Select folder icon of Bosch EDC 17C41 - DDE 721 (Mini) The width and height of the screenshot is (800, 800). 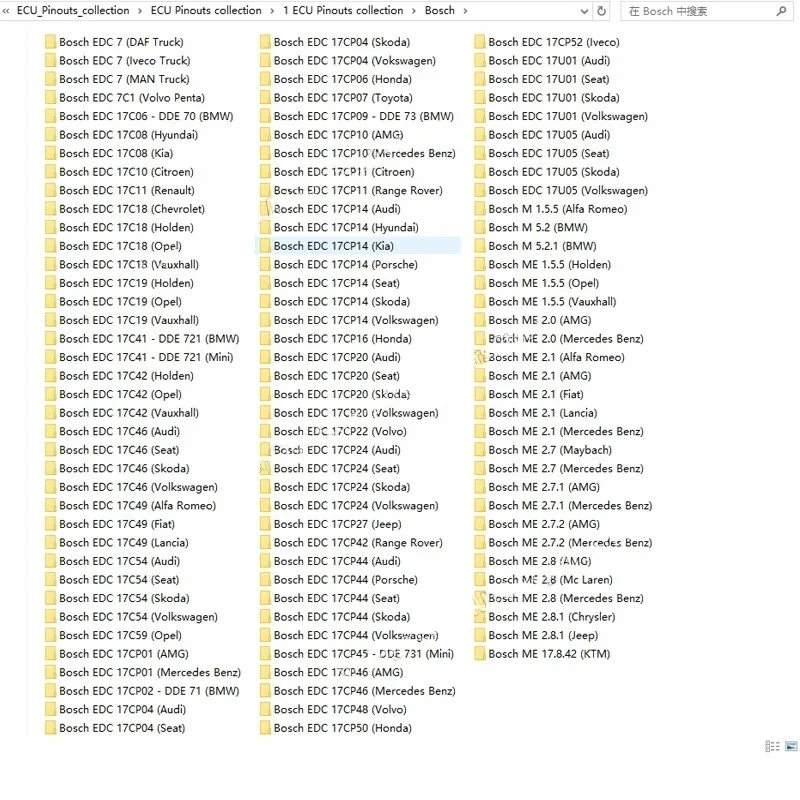[51, 357]
